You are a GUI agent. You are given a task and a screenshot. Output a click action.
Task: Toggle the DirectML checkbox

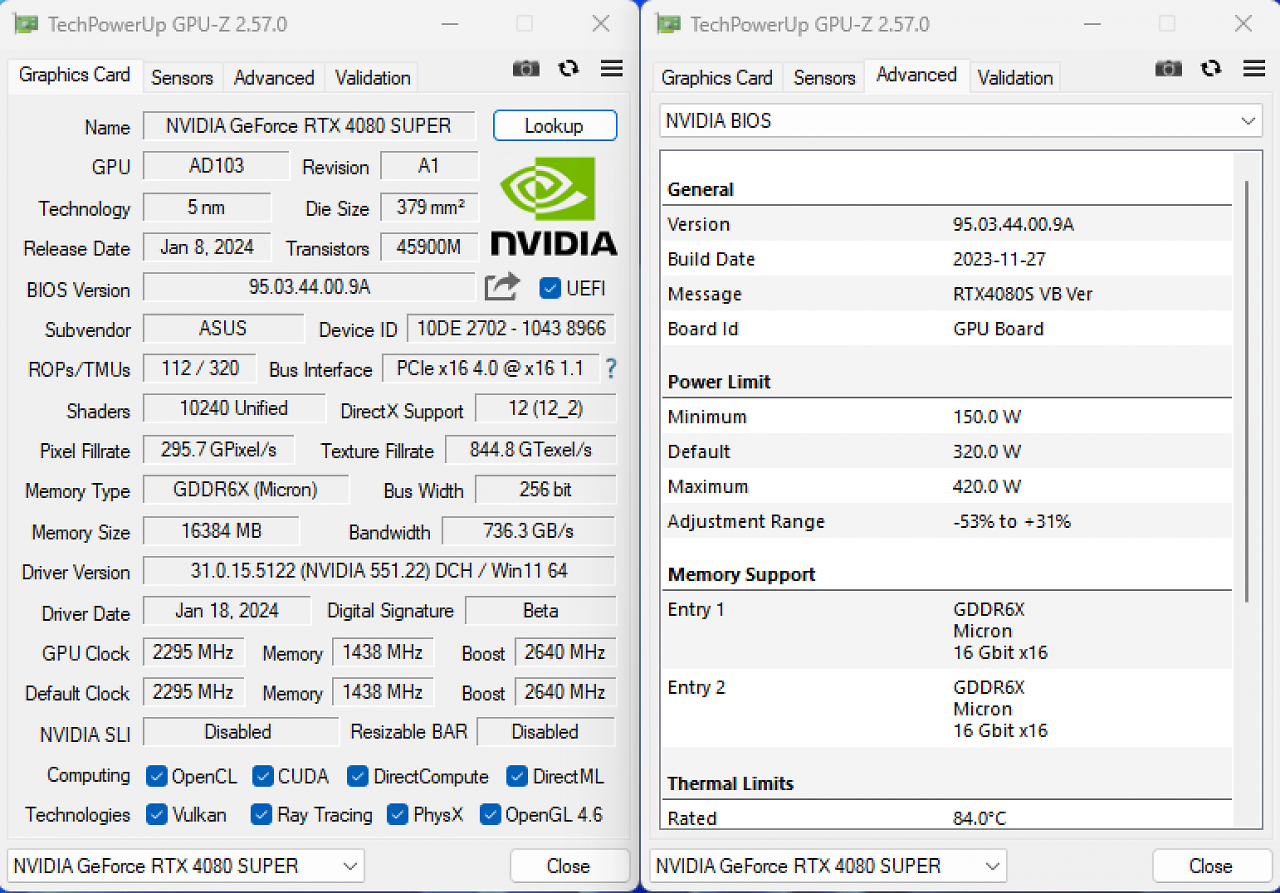(x=517, y=776)
